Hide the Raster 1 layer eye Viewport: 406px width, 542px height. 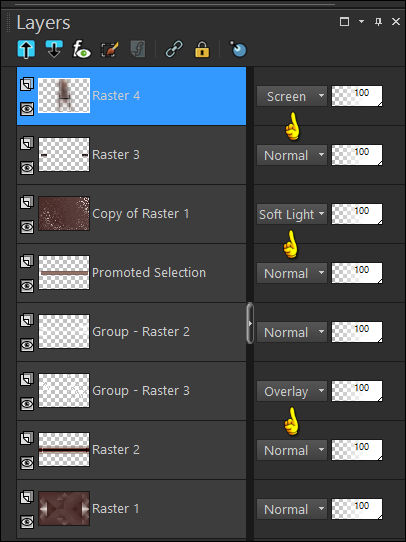27,522
